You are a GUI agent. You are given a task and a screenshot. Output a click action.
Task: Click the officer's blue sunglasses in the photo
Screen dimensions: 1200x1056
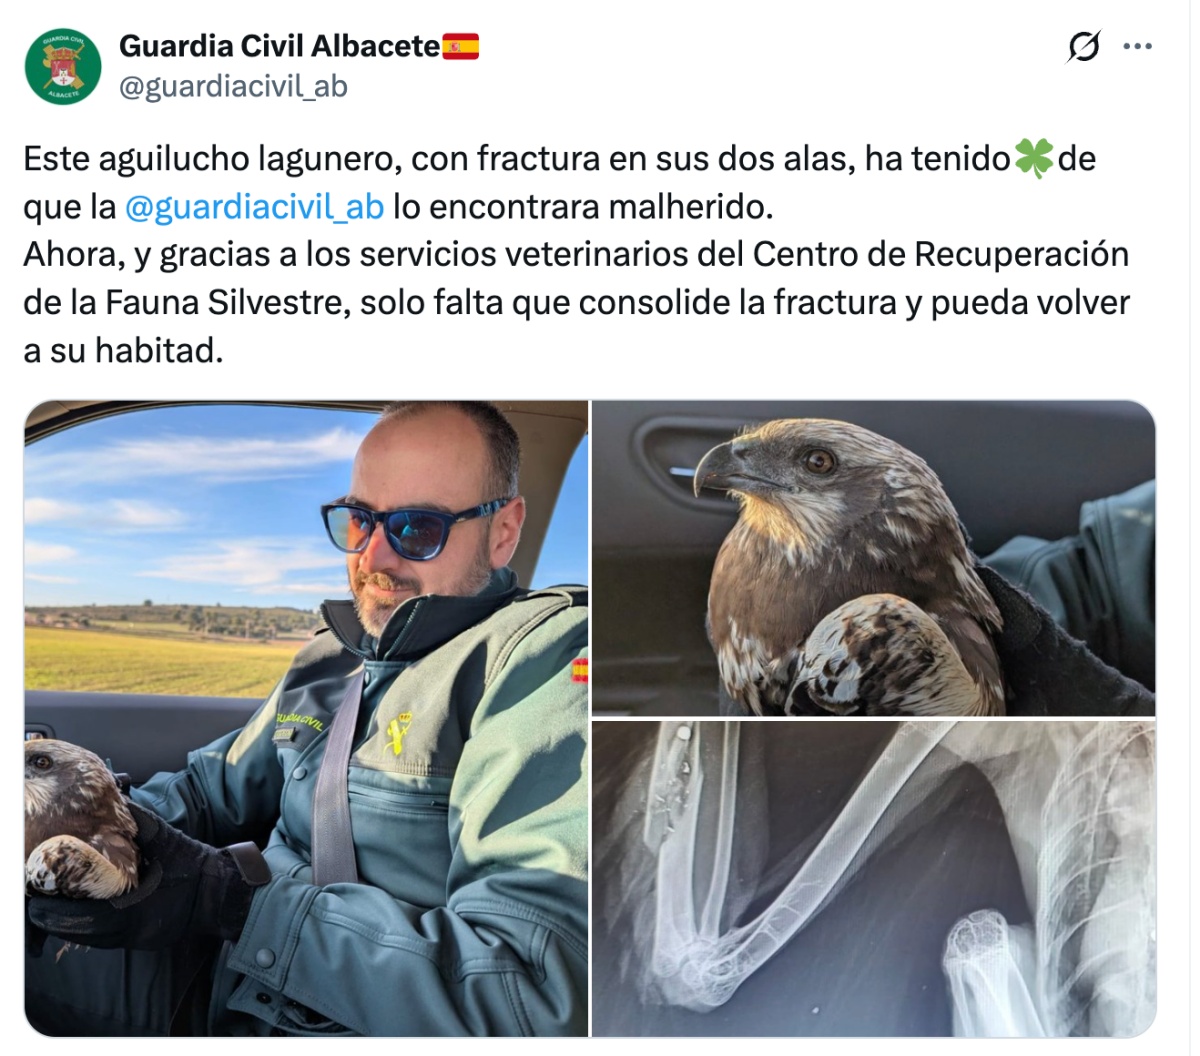coord(412,527)
